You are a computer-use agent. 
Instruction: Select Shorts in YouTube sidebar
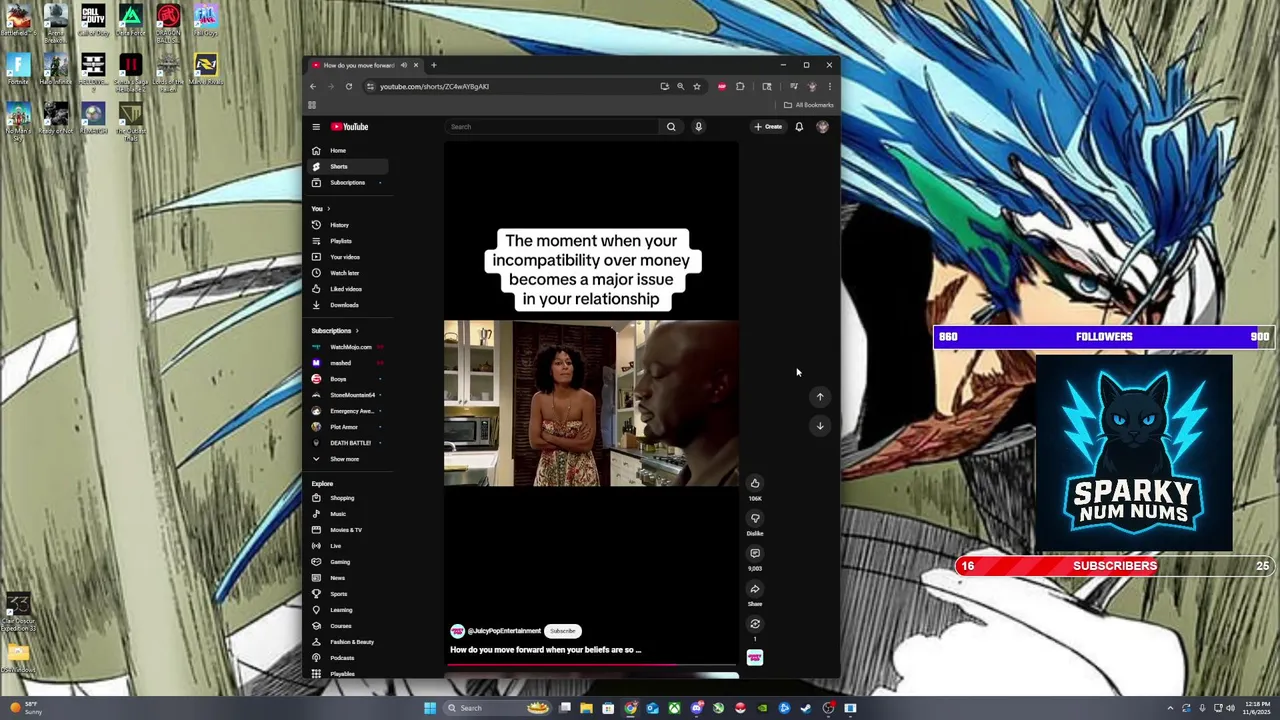(347, 167)
